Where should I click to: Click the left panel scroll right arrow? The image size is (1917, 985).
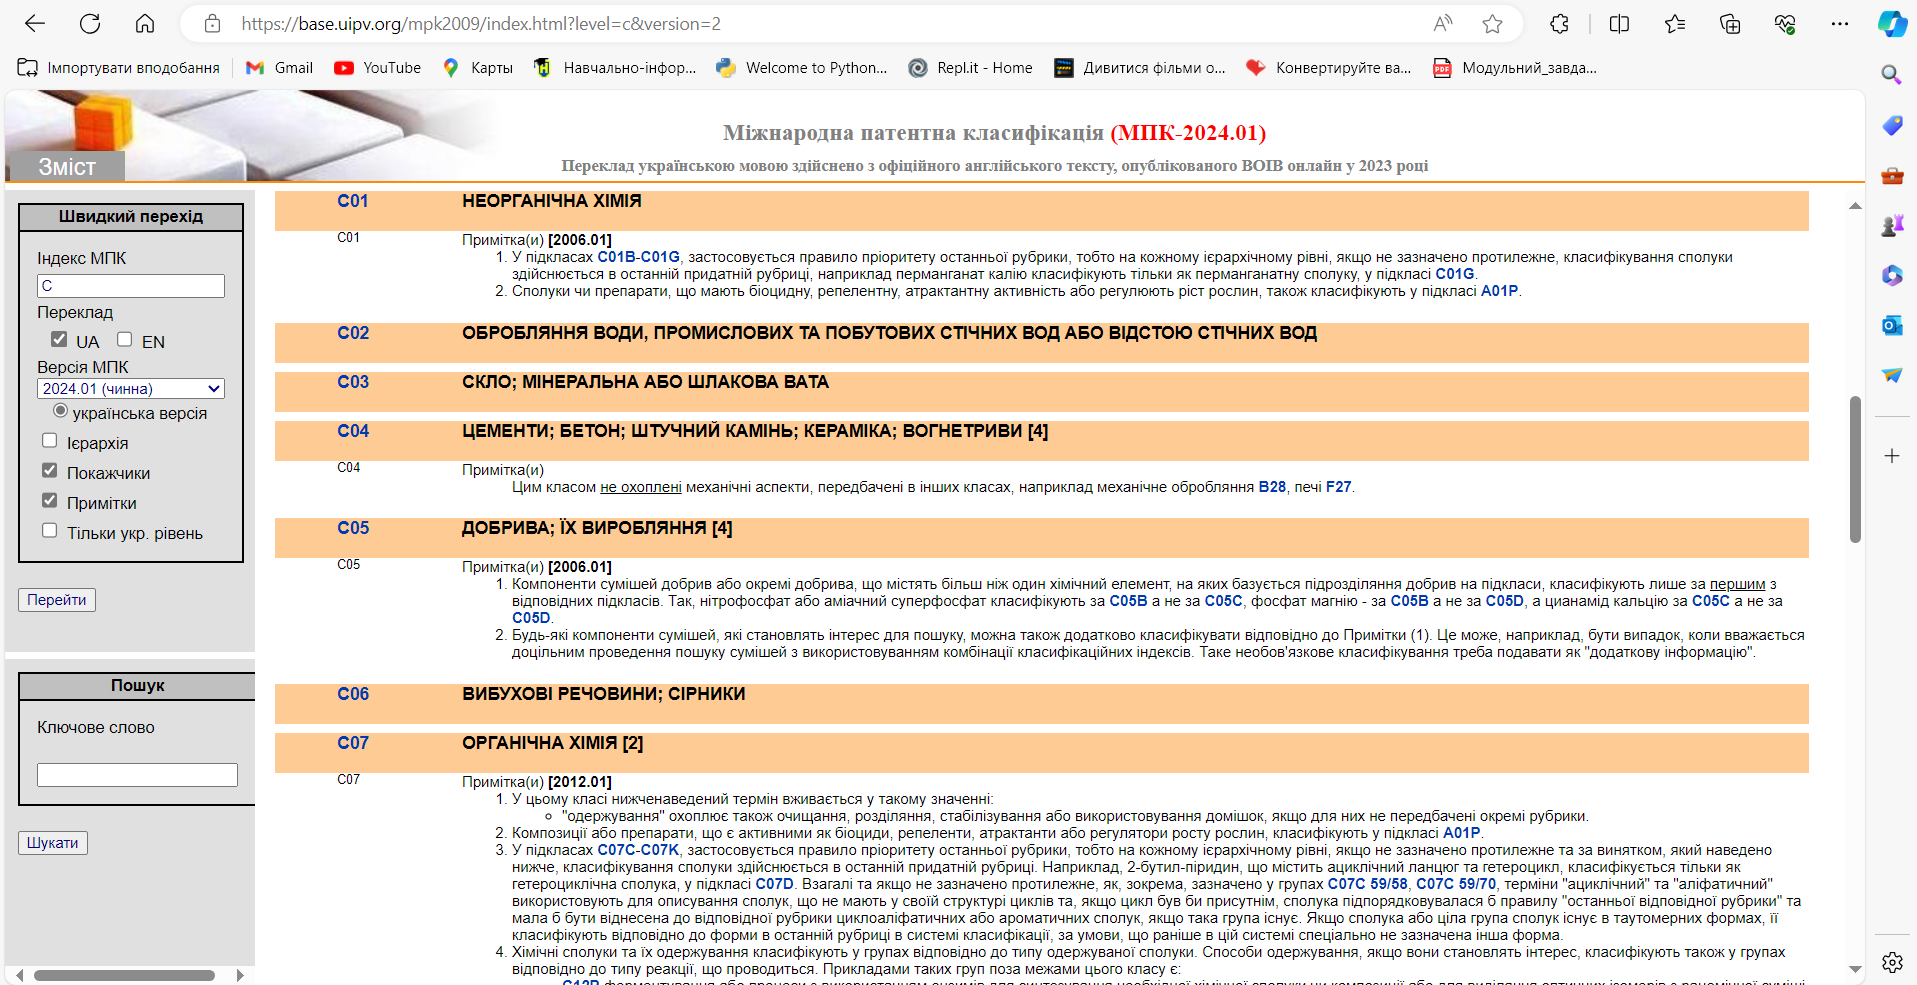point(240,975)
